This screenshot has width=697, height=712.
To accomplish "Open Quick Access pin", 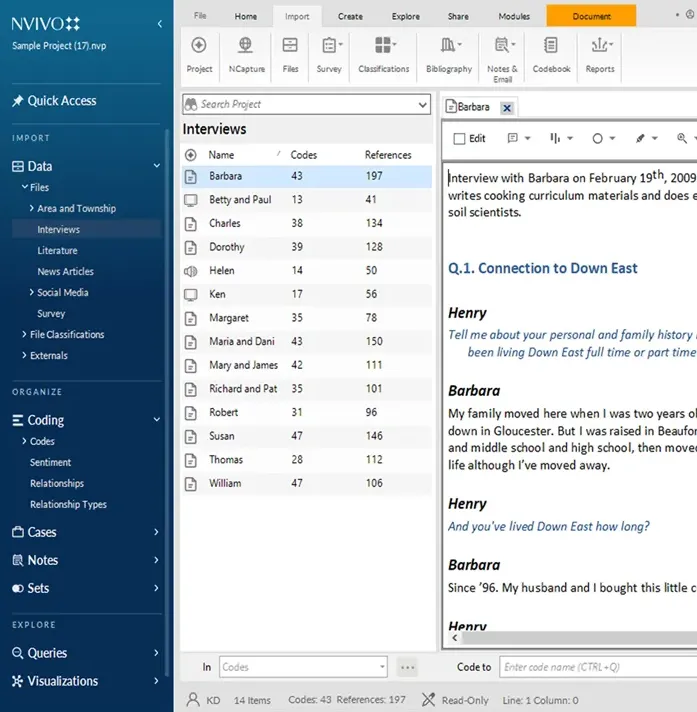I will tap(18, 101).
